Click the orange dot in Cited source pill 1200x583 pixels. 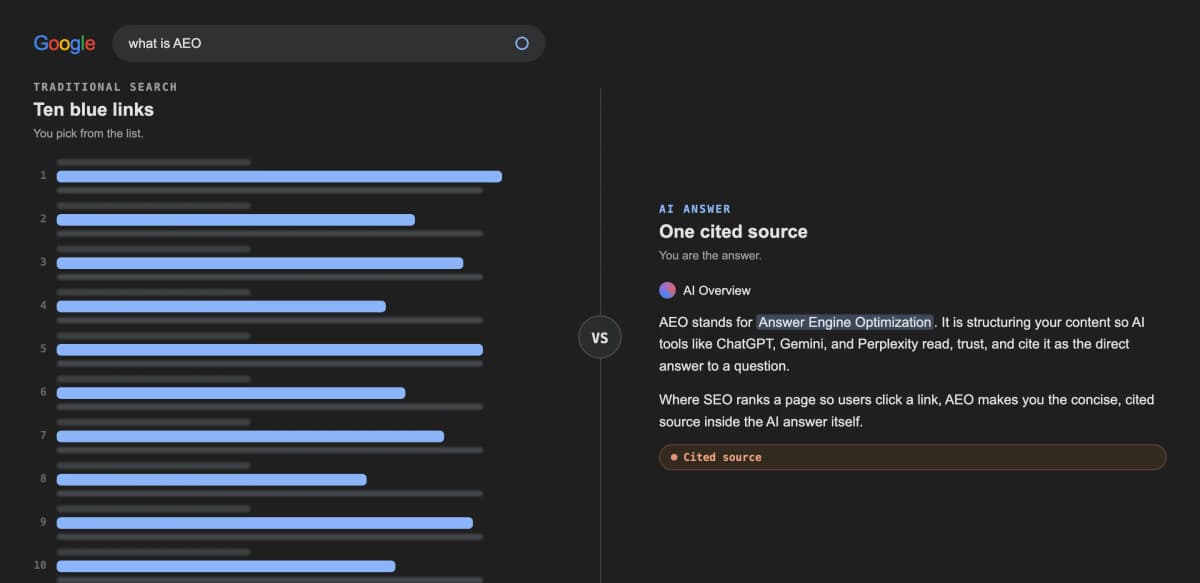(x=674, y=457)
